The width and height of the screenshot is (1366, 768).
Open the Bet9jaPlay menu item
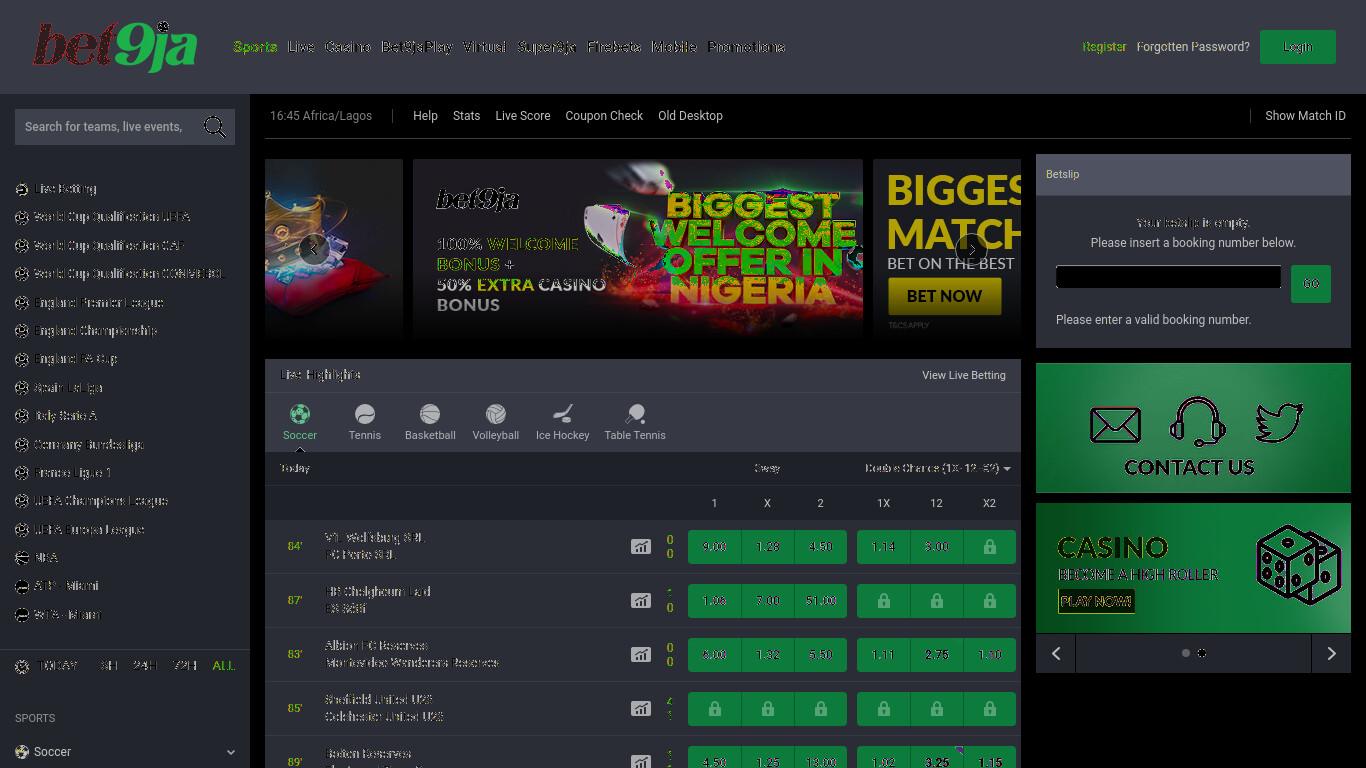pyautogui.click(x=417, y=47)
